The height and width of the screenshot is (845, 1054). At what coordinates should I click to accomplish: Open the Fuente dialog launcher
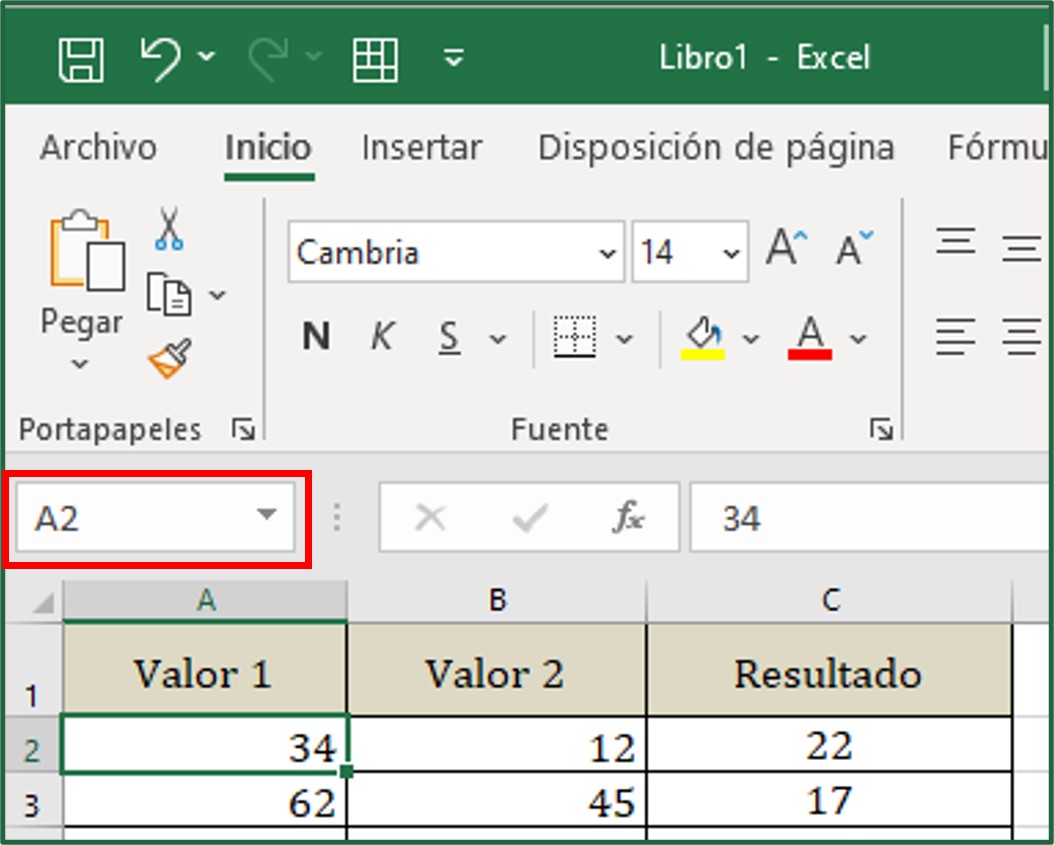tap(879, 428)
